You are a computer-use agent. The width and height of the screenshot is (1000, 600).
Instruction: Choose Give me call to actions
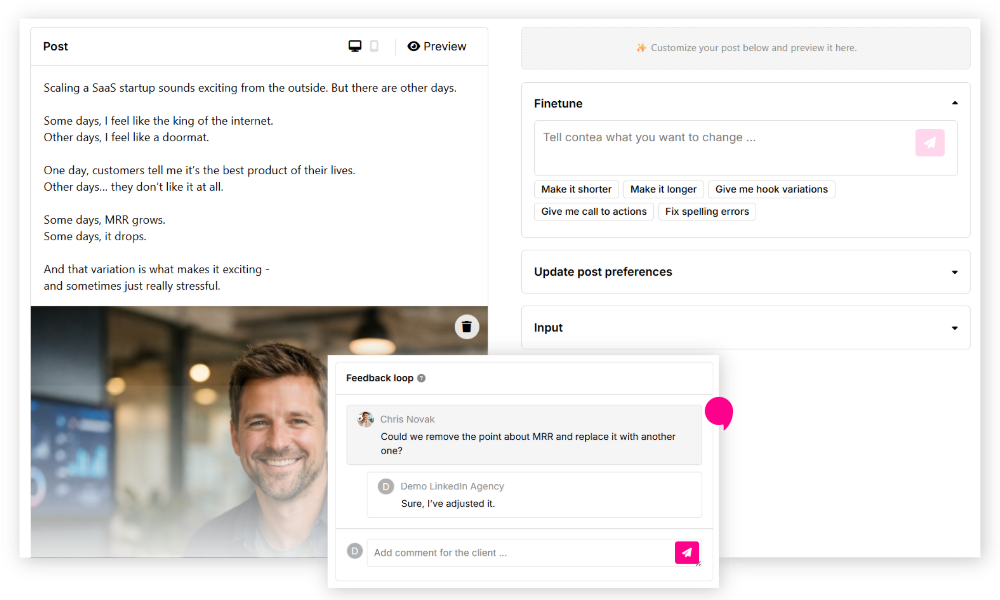(x=594, y=212)
